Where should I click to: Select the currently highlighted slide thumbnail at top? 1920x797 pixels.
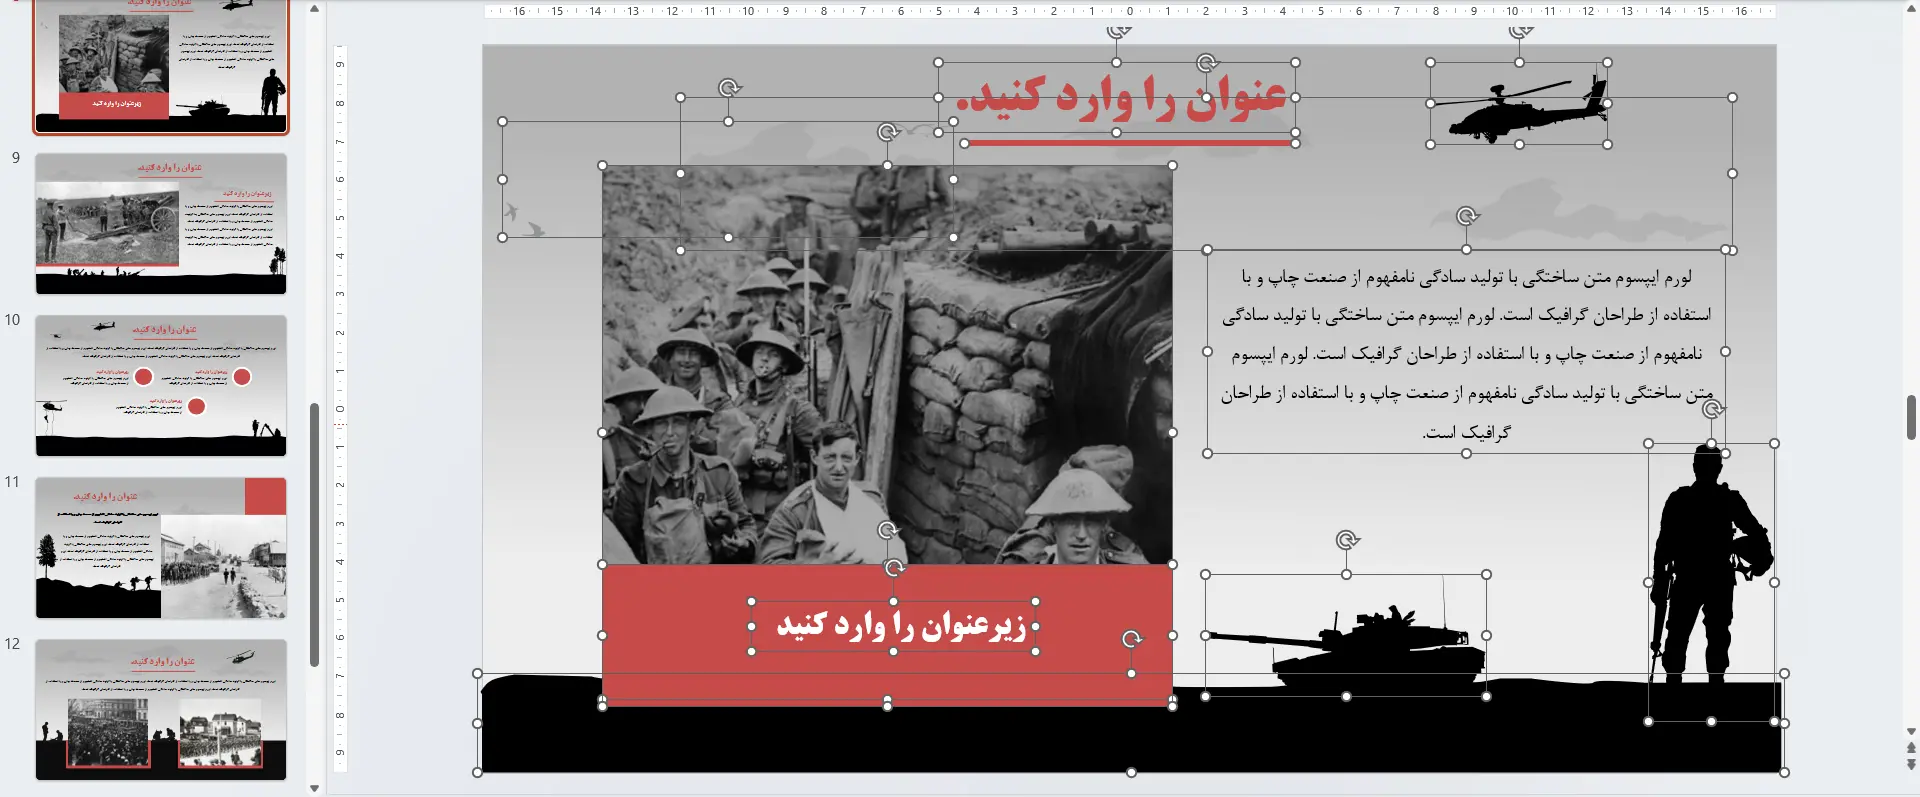[x=161, y=66]
